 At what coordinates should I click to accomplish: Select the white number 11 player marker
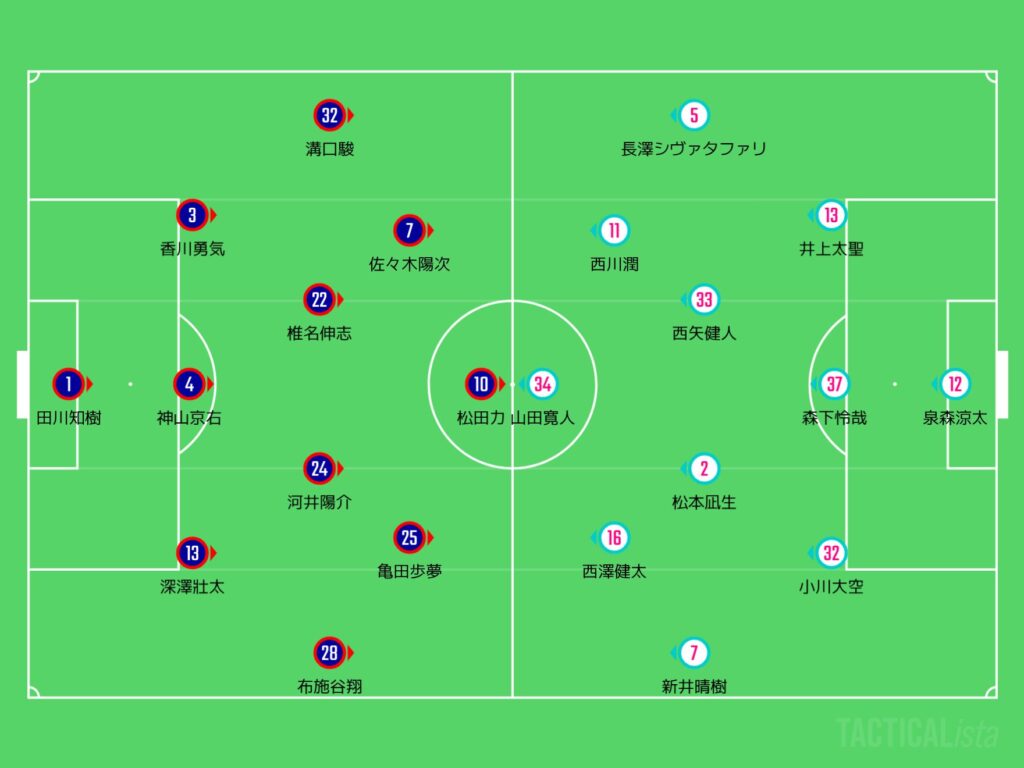coord(614,231)
